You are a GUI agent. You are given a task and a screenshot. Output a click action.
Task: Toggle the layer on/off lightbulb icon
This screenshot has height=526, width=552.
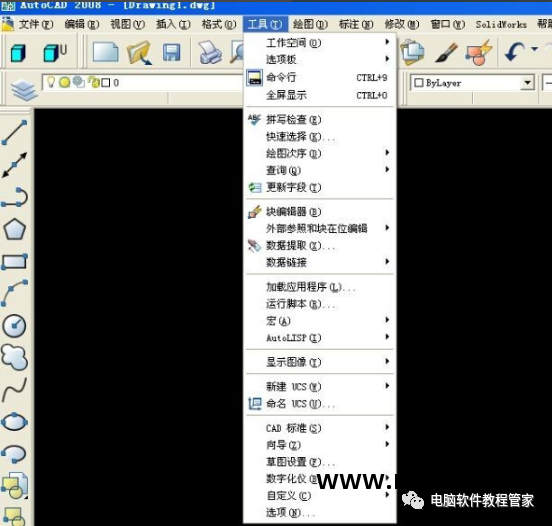pyautogui.click(x=51, y=82)
